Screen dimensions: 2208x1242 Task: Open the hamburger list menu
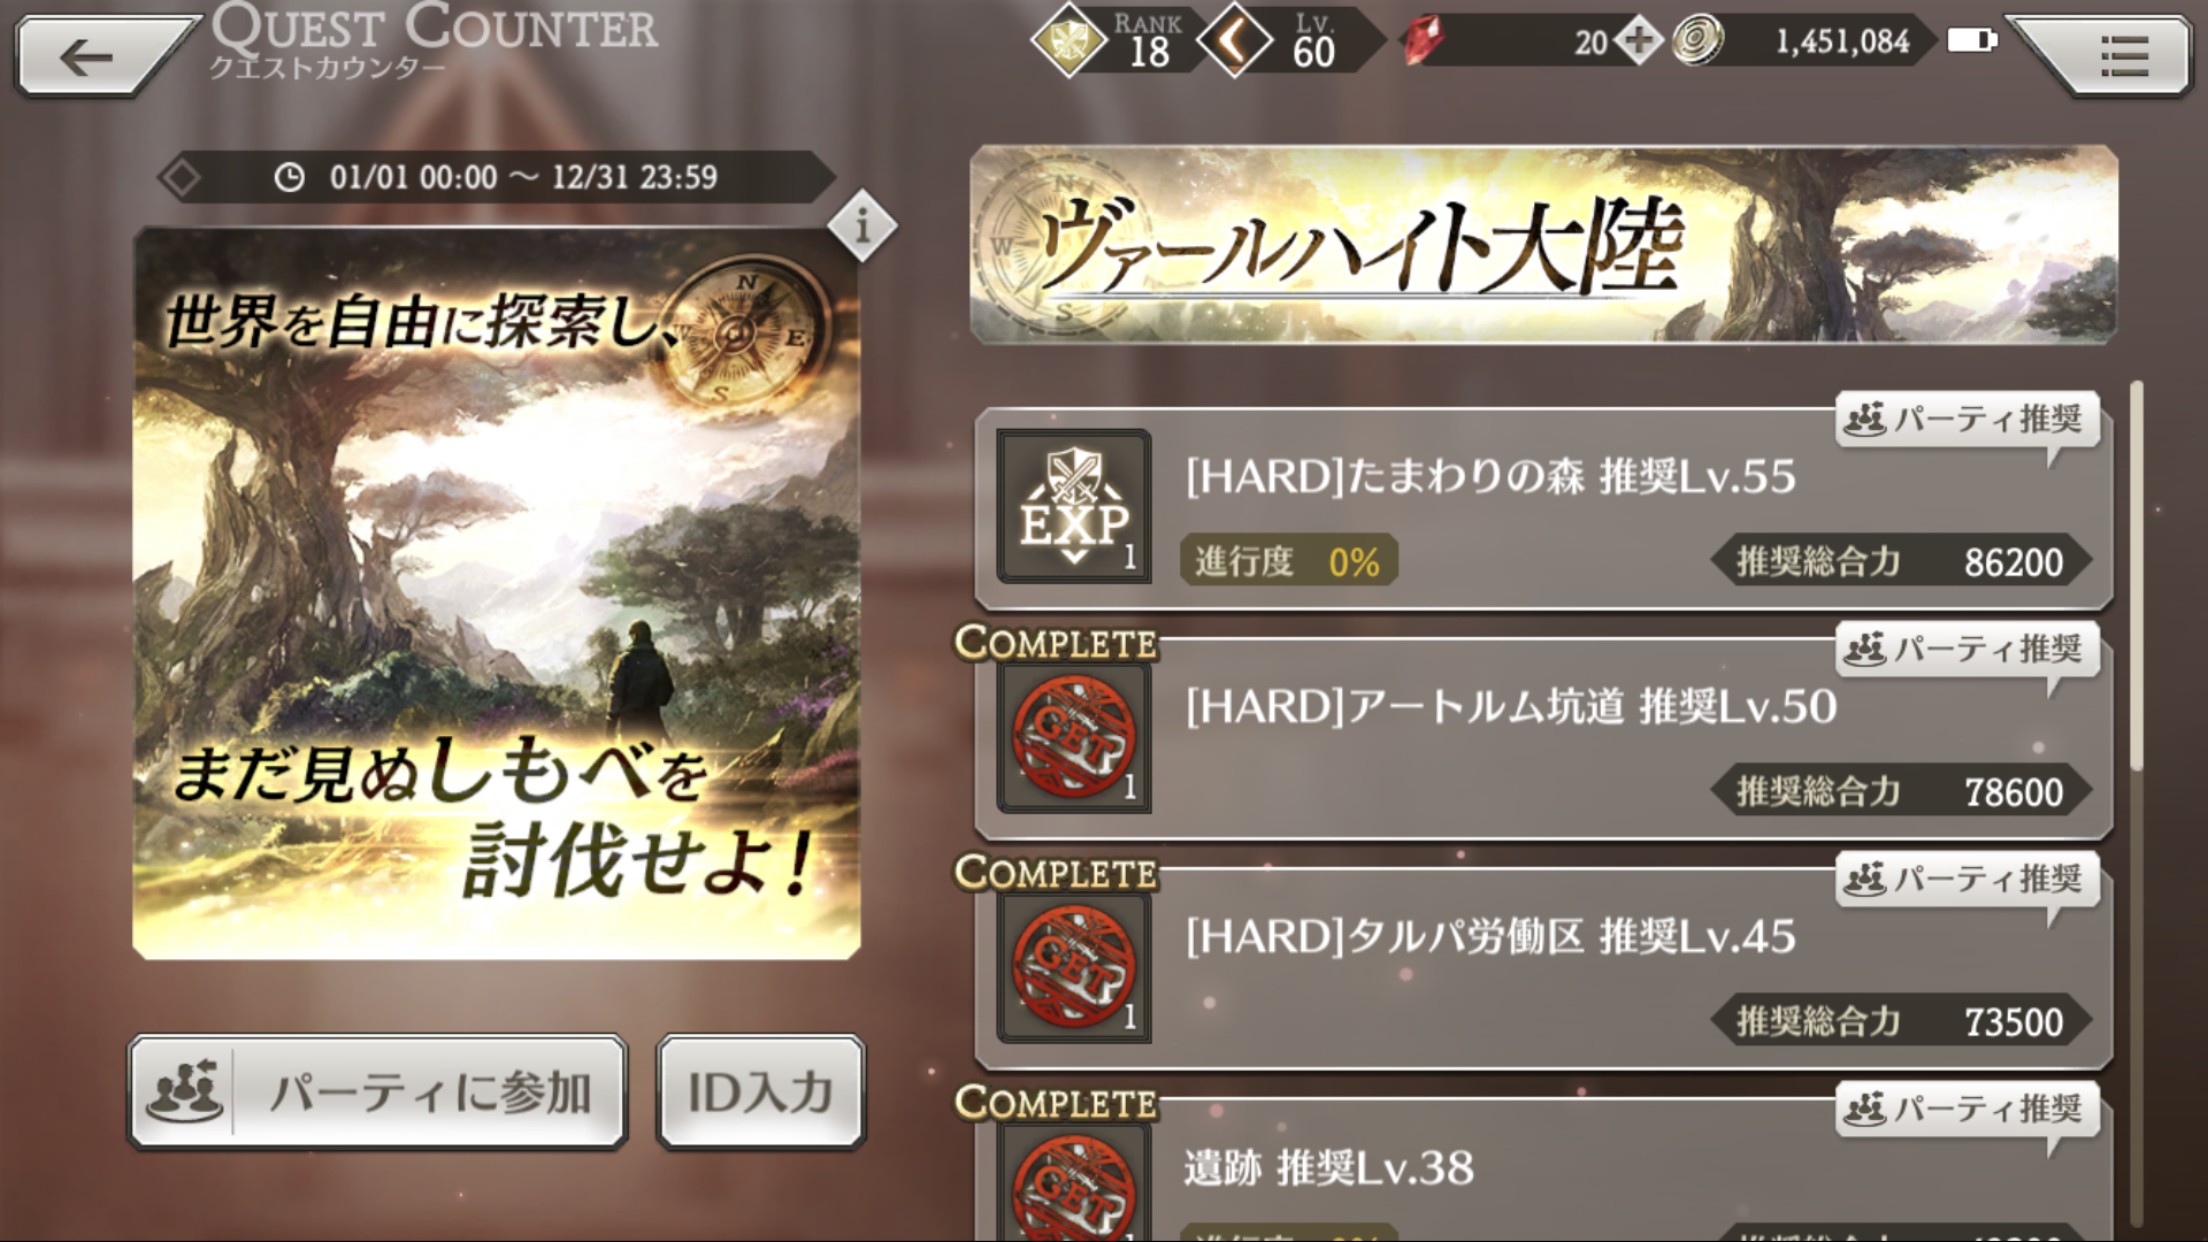pos(2112,56)
